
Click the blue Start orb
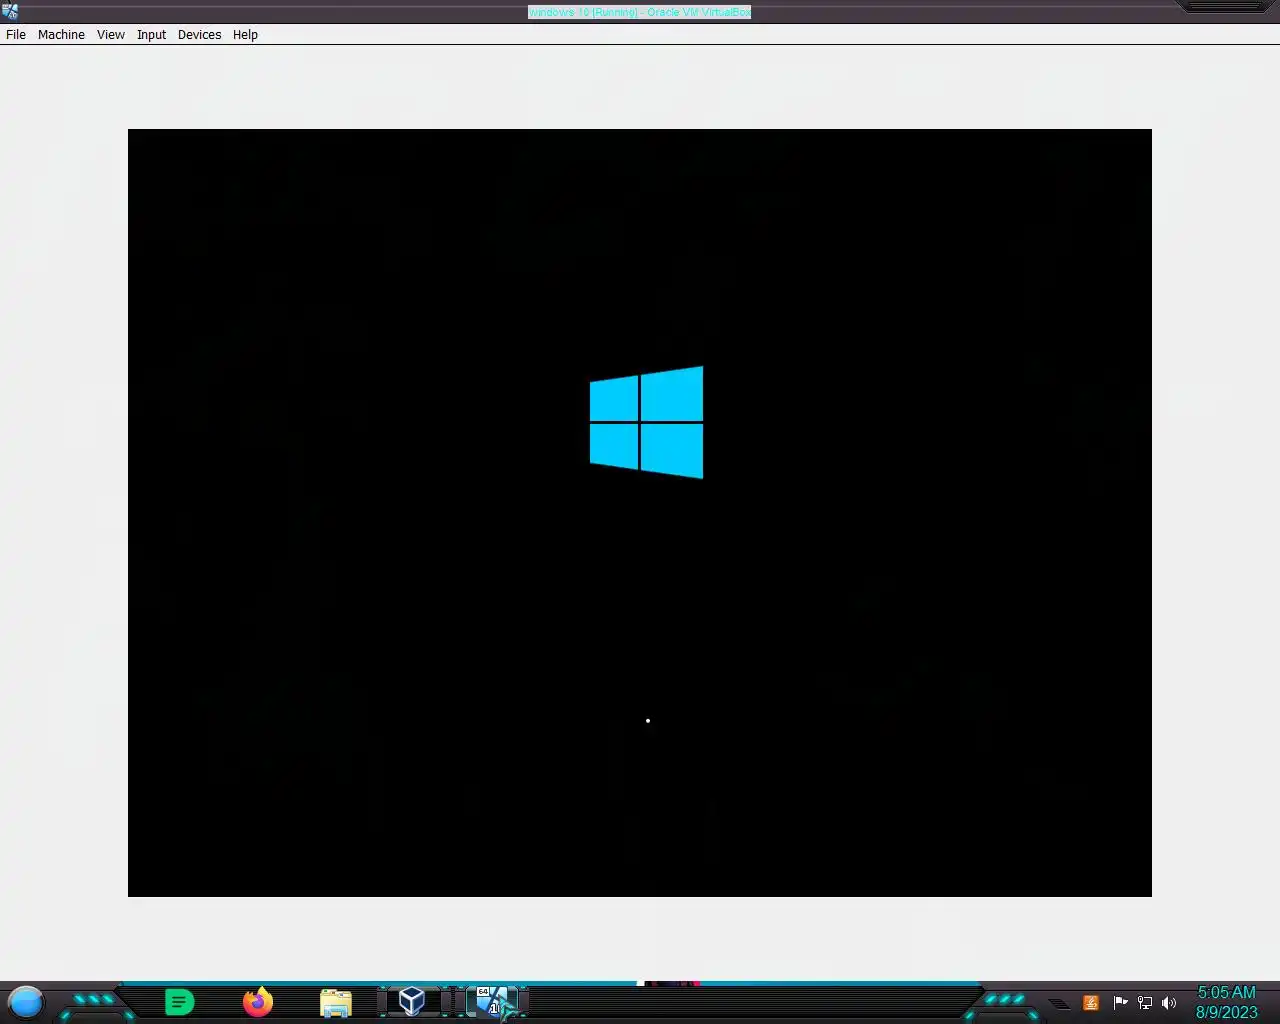click(x=26, y=1002)
